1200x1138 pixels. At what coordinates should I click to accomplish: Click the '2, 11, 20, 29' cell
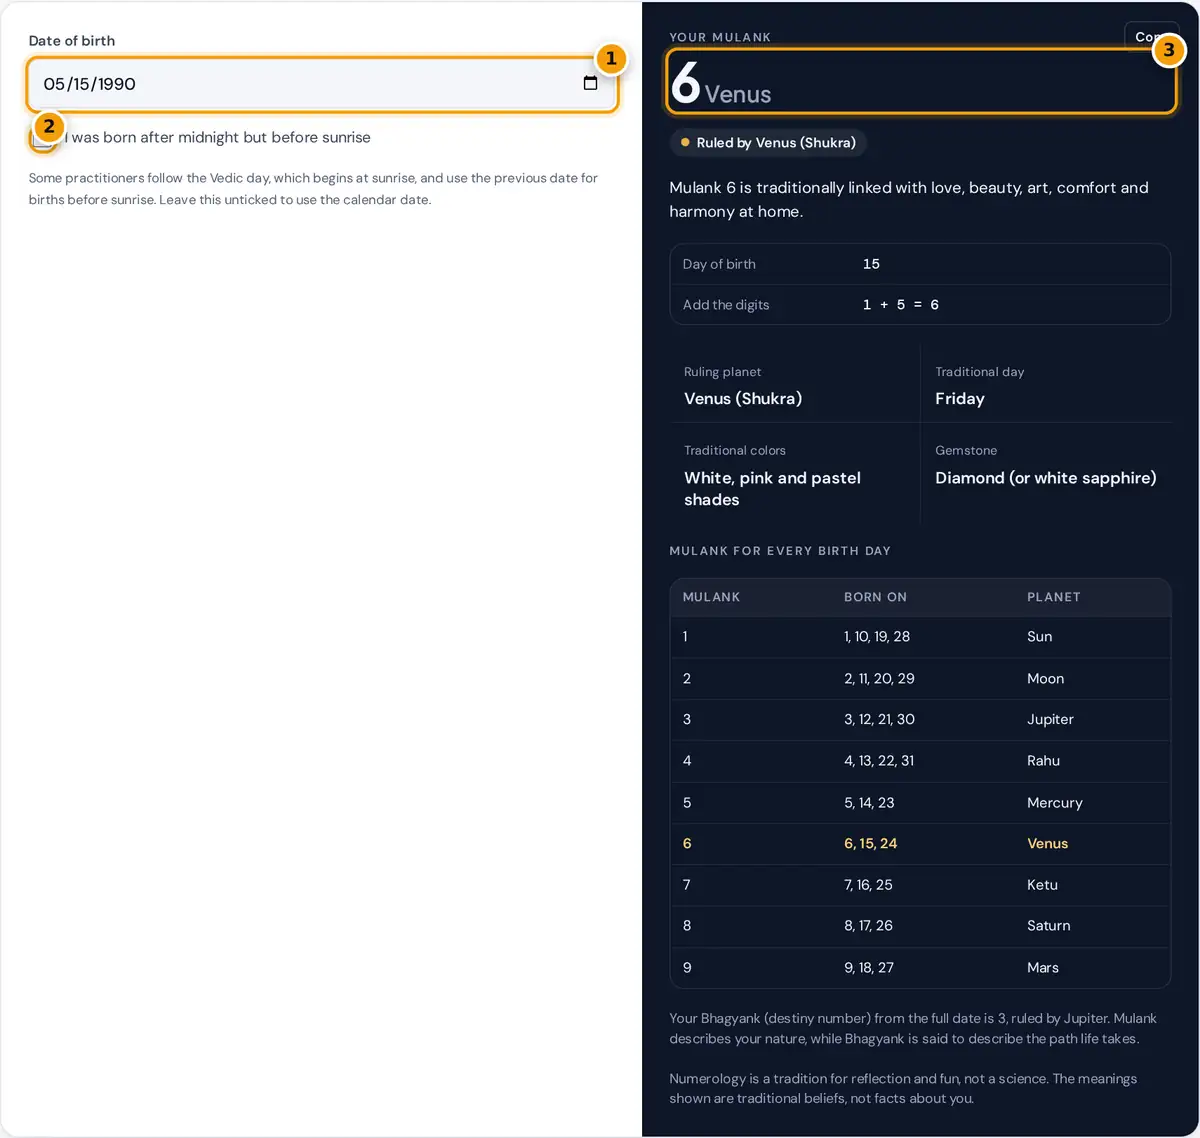pos(879,679)
